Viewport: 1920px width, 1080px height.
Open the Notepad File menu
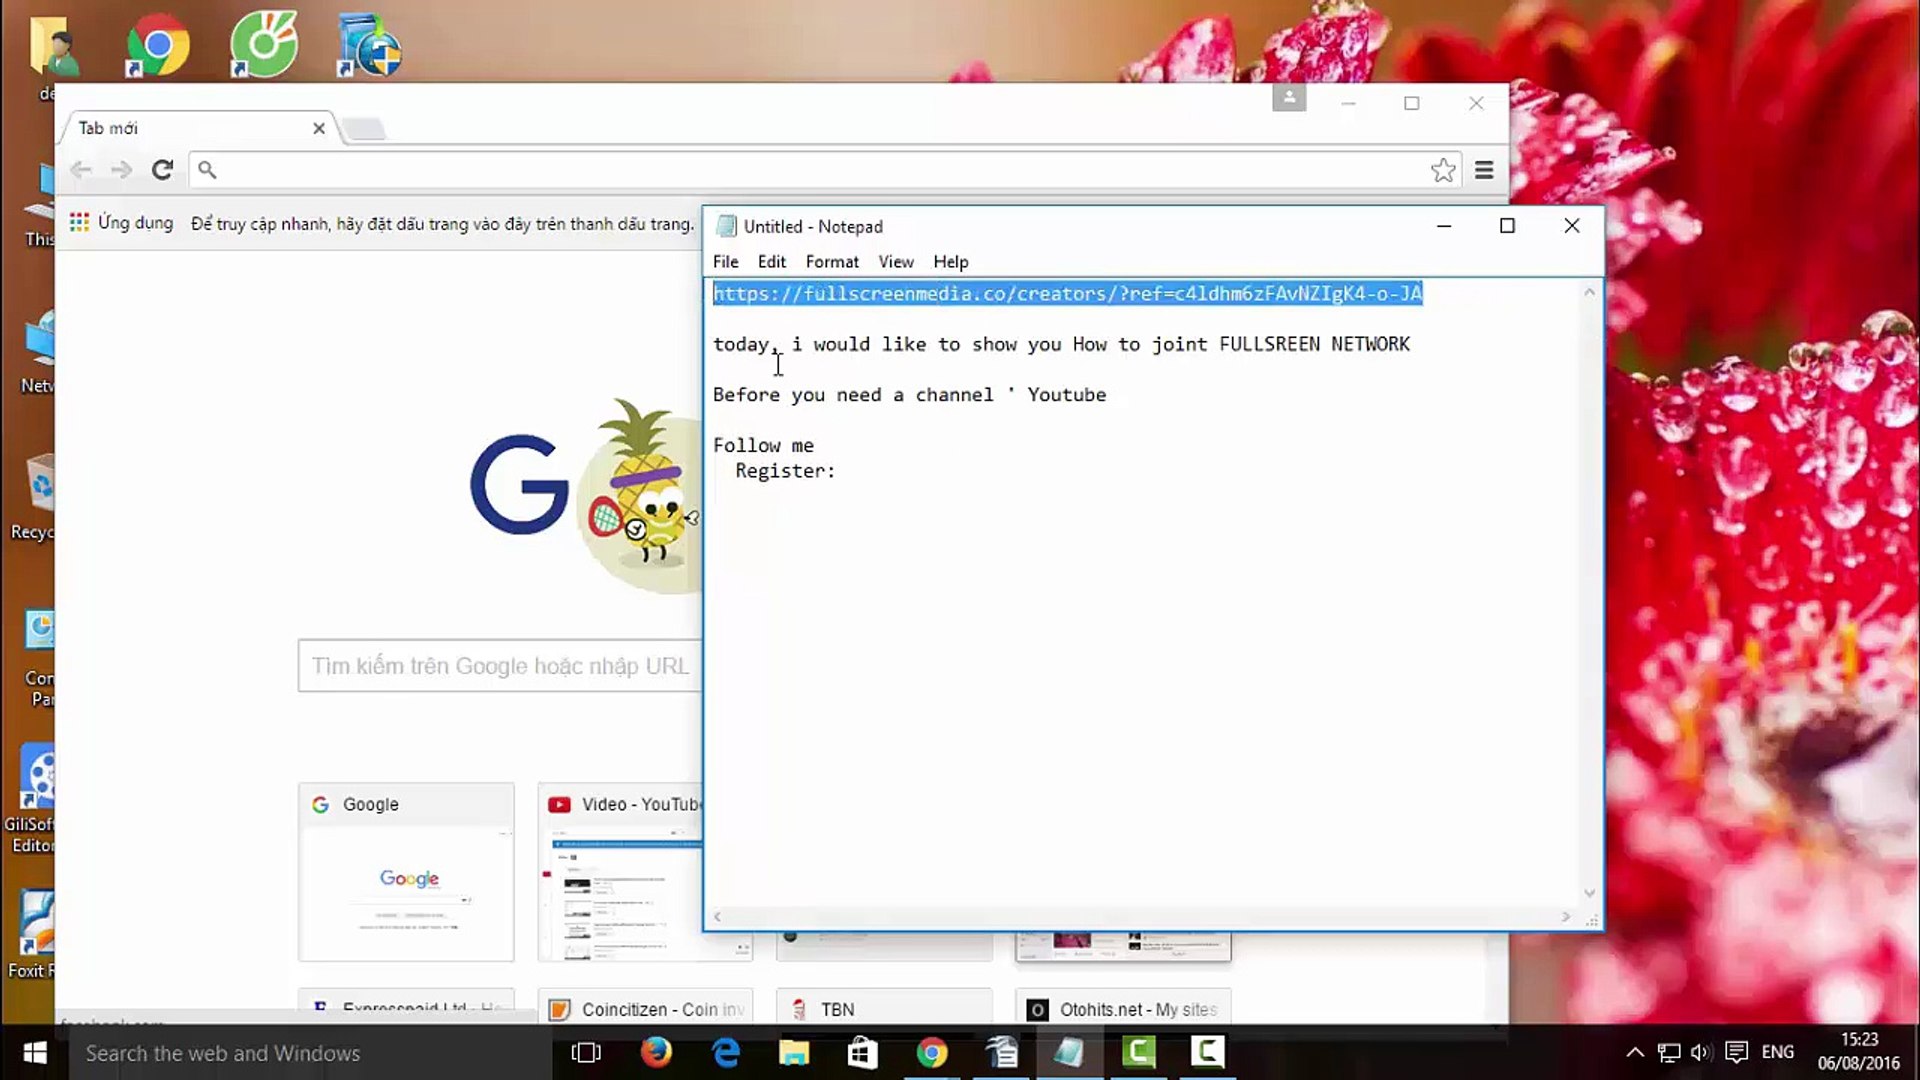pos(725,262)
